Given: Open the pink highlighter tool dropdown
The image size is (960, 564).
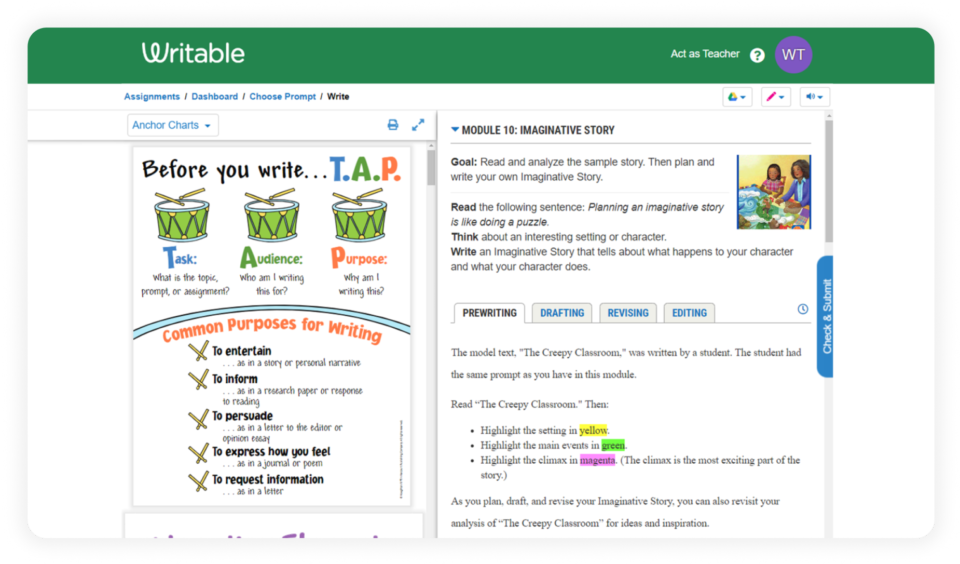Looking at the screenshot, I should click(775, 97).
